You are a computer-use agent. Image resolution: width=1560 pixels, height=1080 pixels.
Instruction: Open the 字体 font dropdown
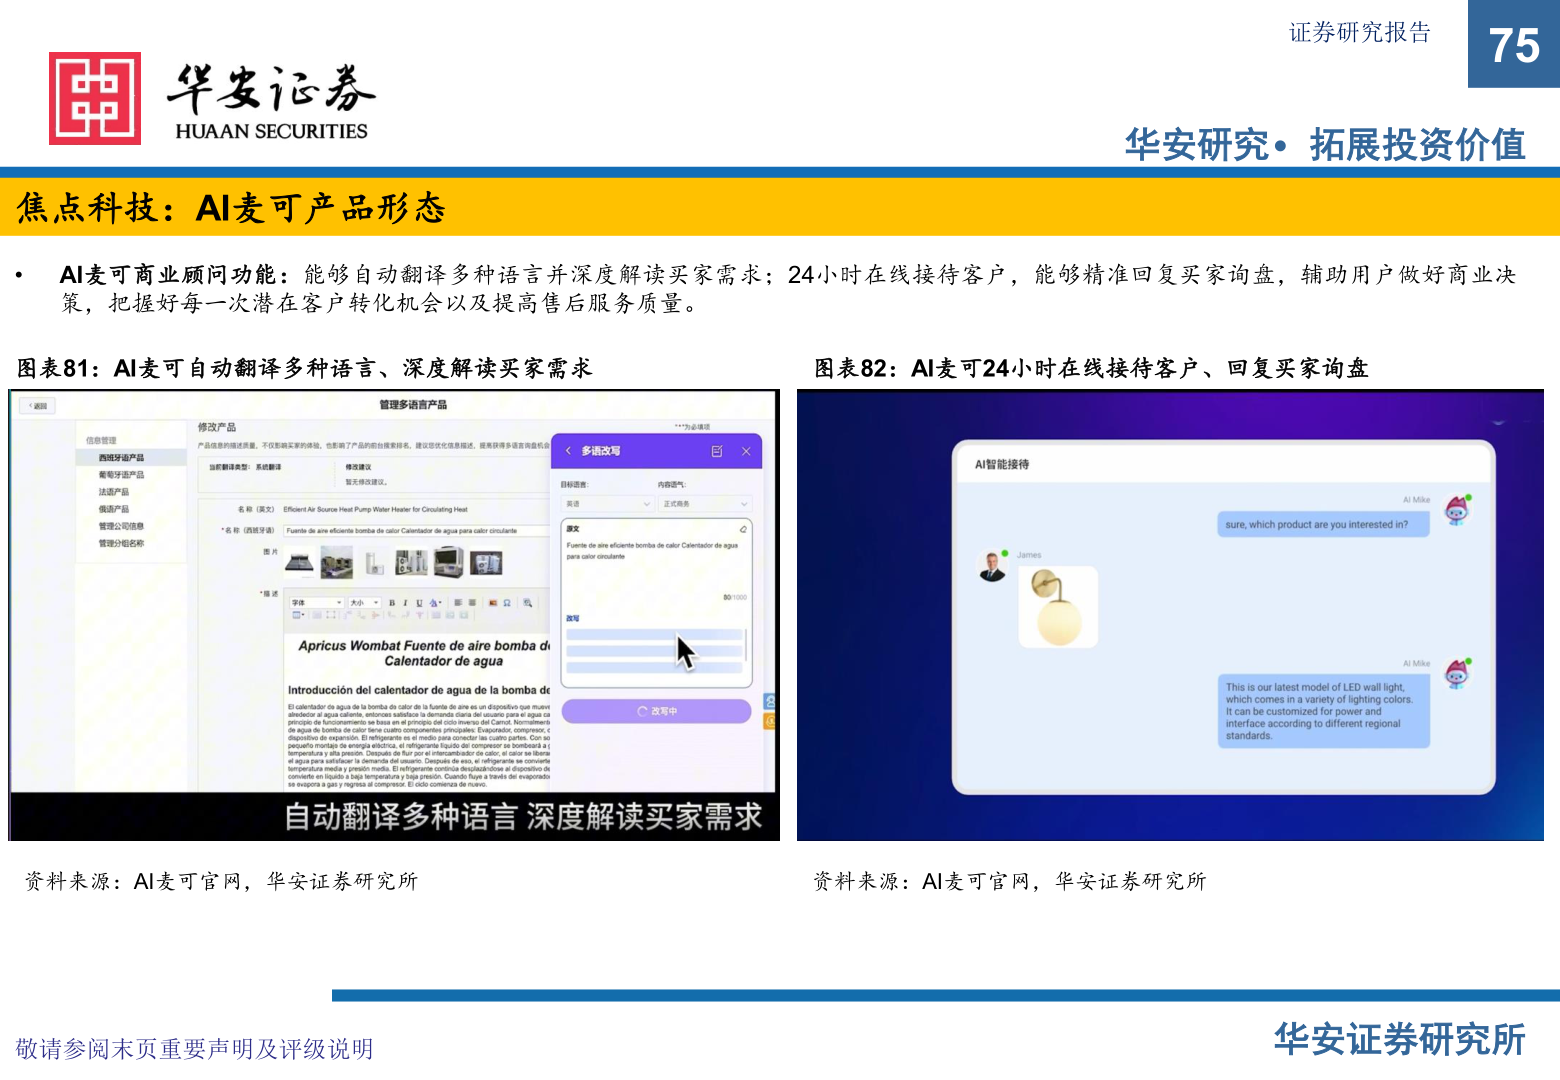click(317, 603)
